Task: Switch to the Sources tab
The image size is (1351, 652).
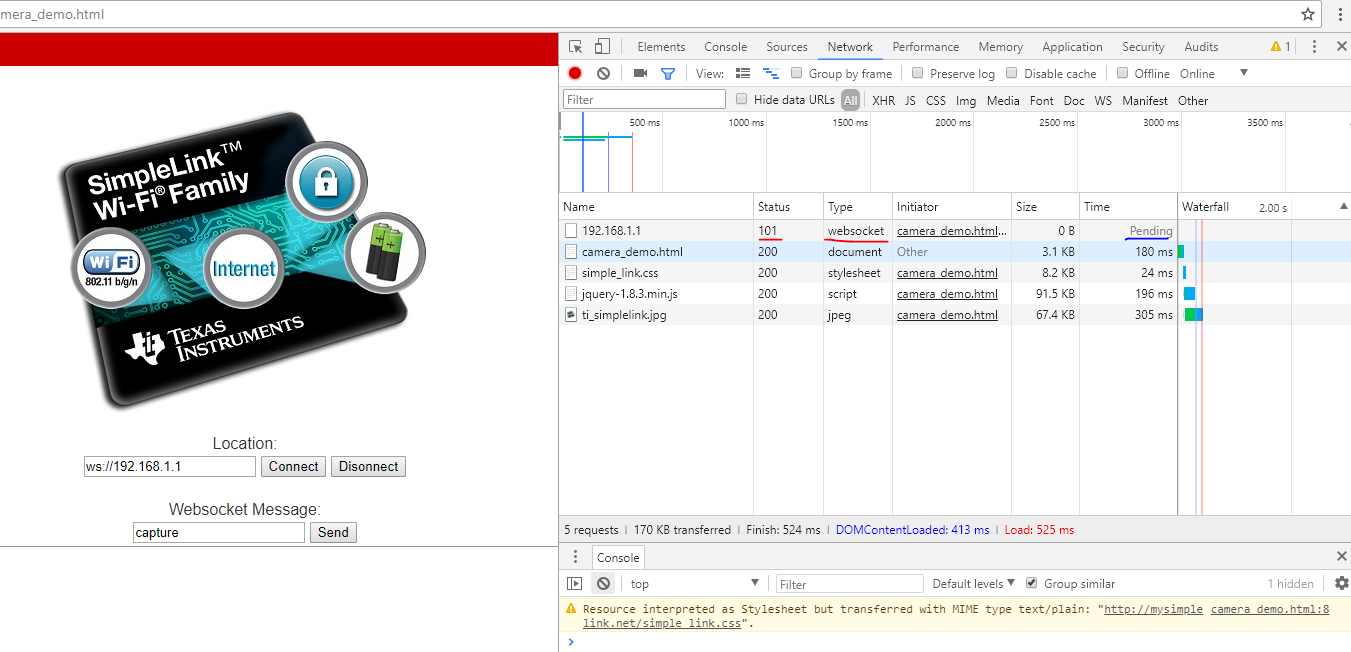Action: tap(787, 47)
